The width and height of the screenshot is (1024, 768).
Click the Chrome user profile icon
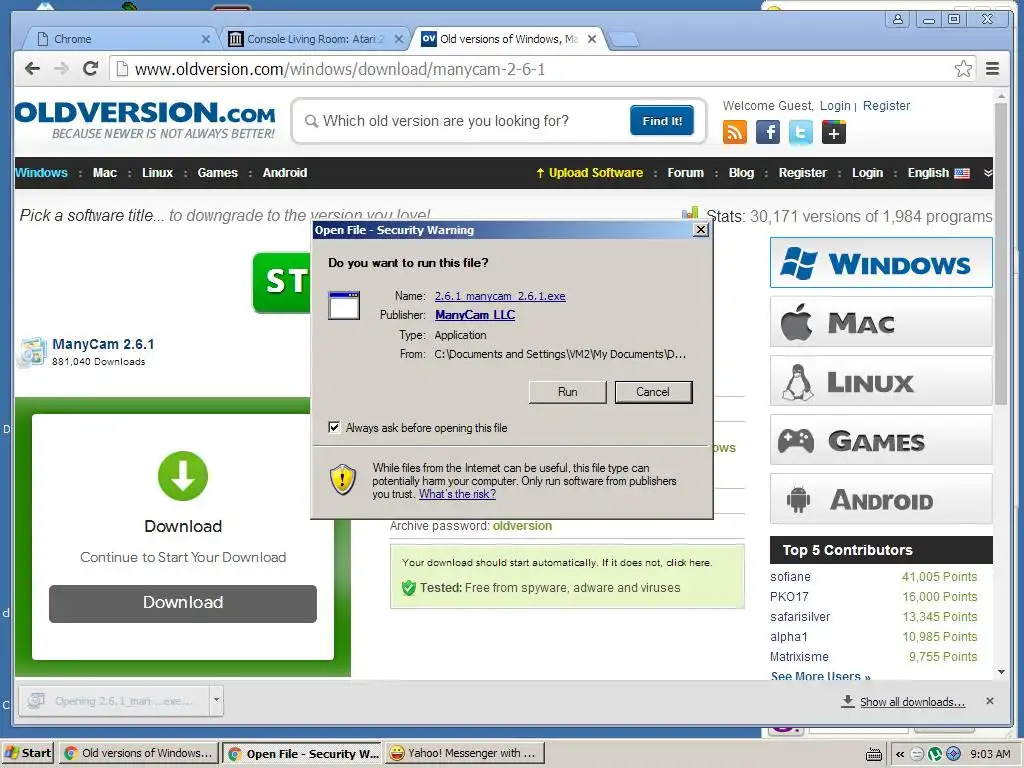pyautogui.click(x=898, y=19)
